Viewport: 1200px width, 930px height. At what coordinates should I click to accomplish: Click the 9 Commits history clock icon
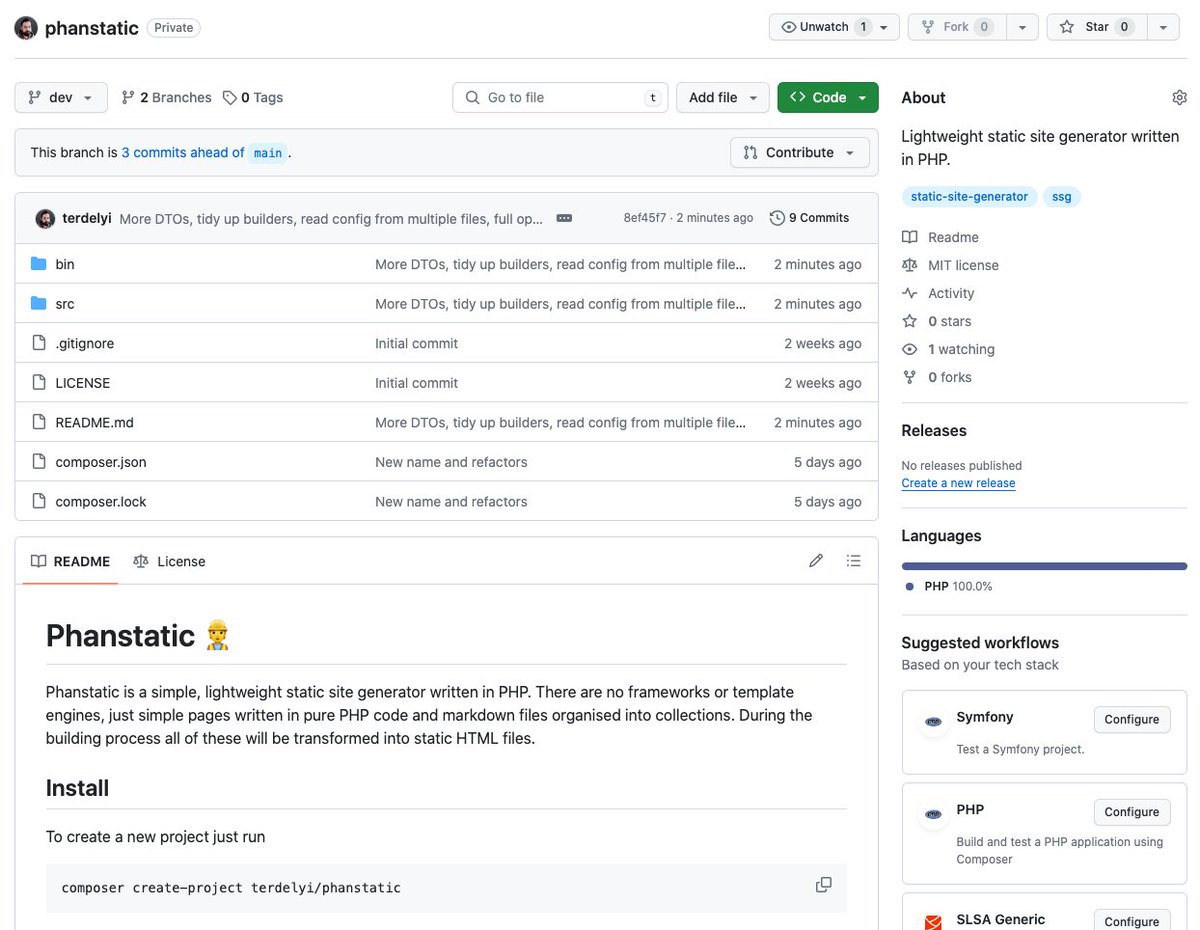pyautogui.click(x=777, y=218)
